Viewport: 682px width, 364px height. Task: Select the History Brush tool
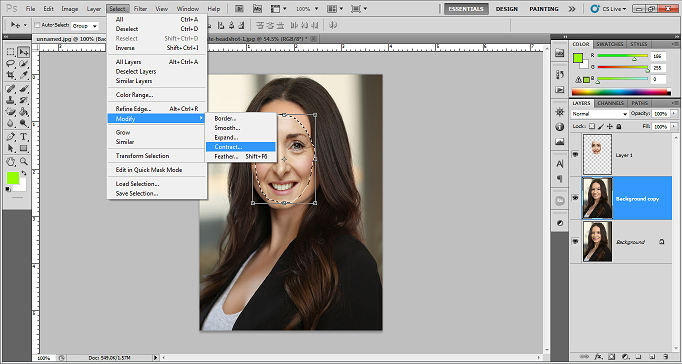click(23, 100)
